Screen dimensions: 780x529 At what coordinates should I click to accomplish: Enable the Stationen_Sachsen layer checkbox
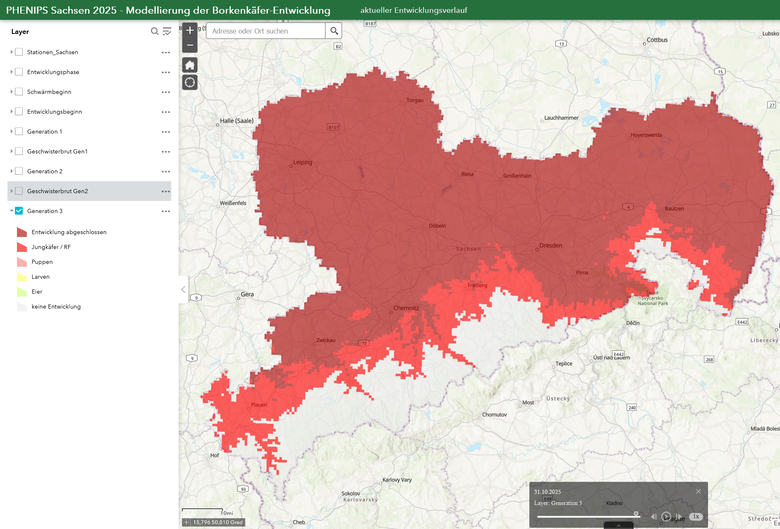click(19, 52)
